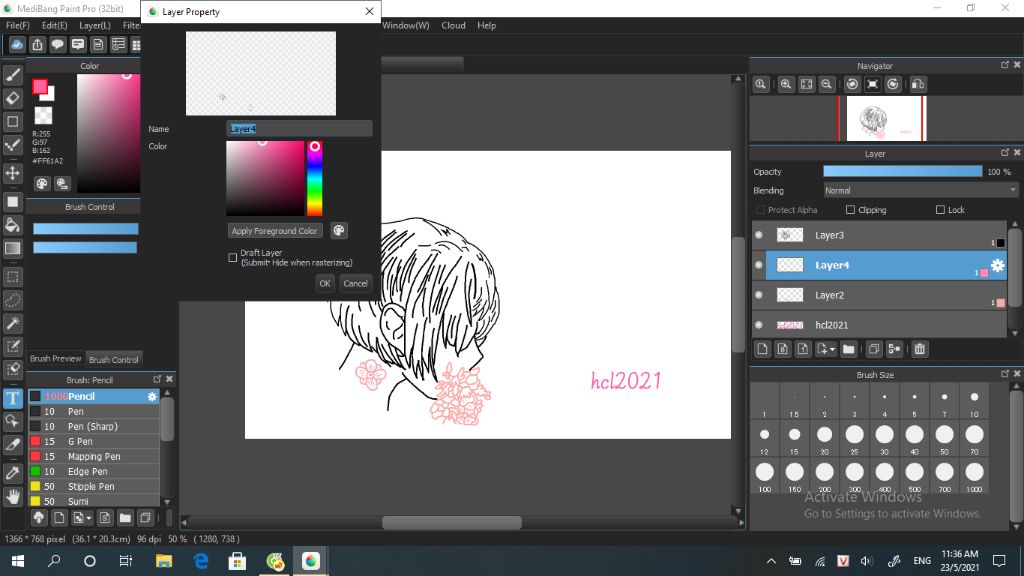Viewport: 1024px width, 576px height.
Task: Click Navigator rotate left icon
Action: 852,84
